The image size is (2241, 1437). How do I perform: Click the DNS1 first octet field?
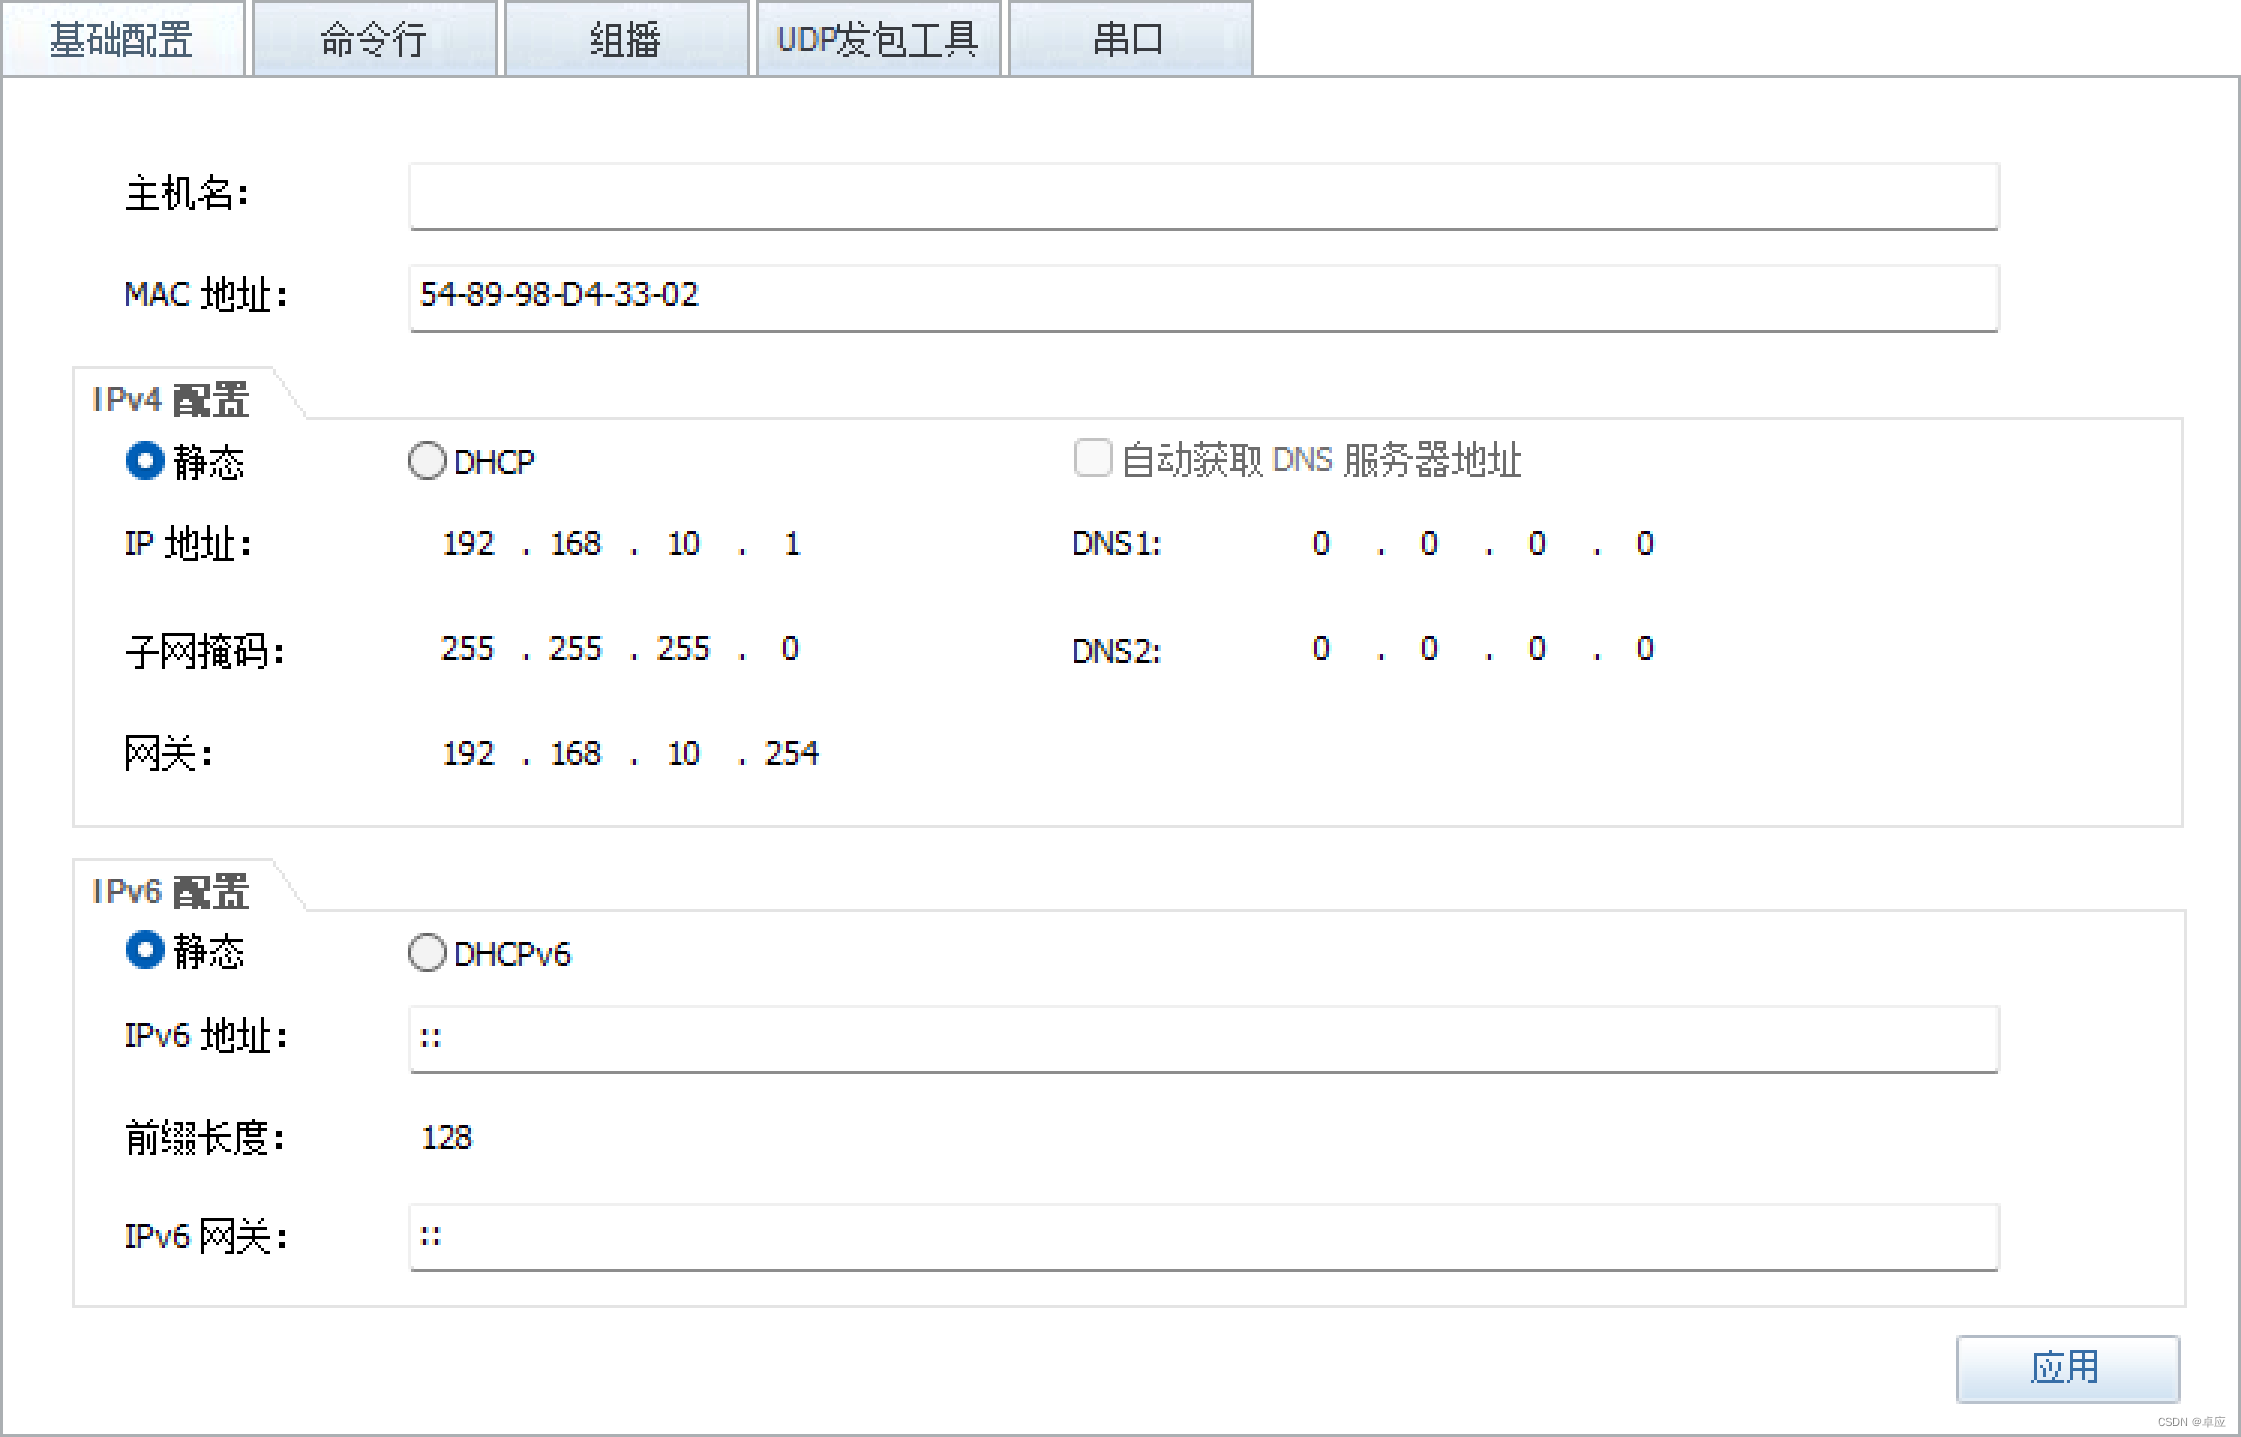click(1321, 544)
